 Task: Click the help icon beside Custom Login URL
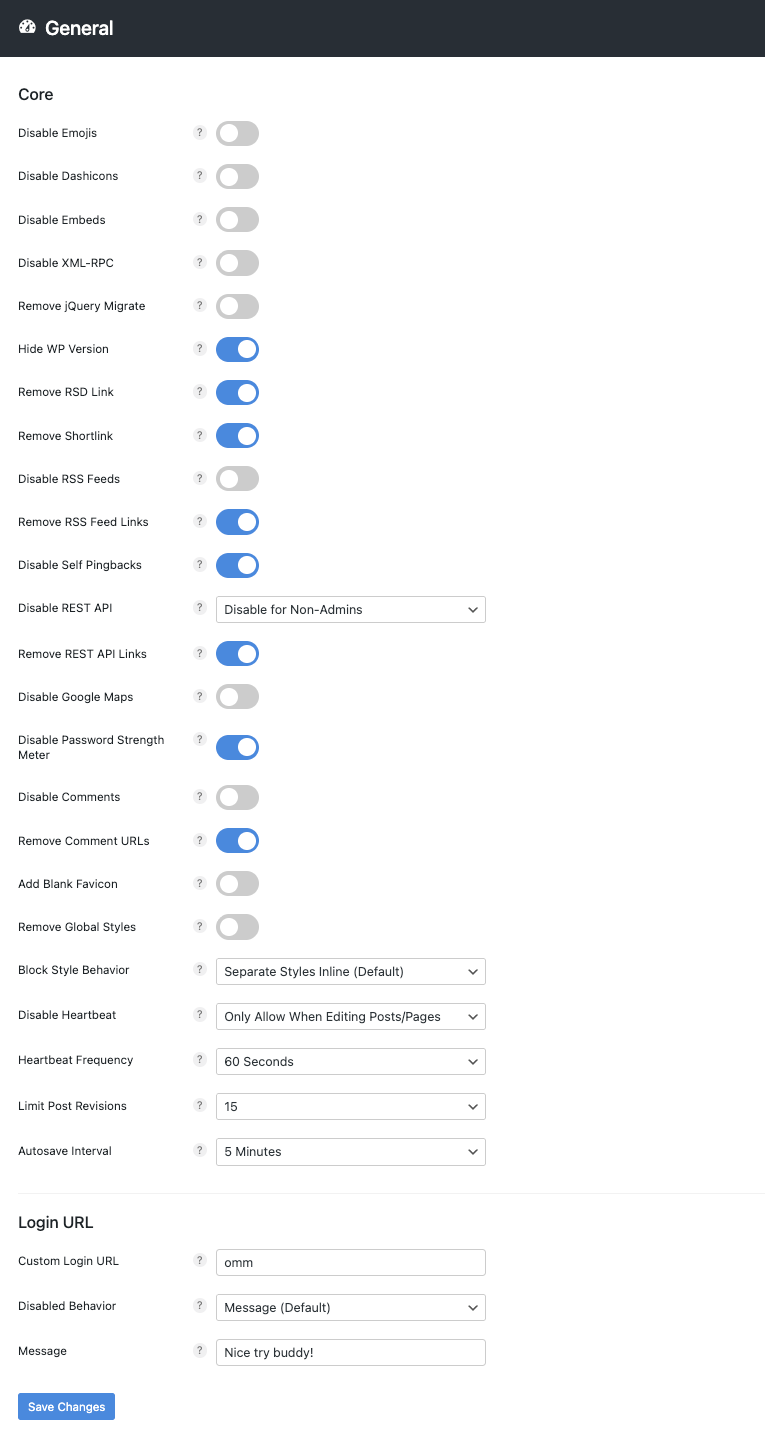[x=199, y=1261]
